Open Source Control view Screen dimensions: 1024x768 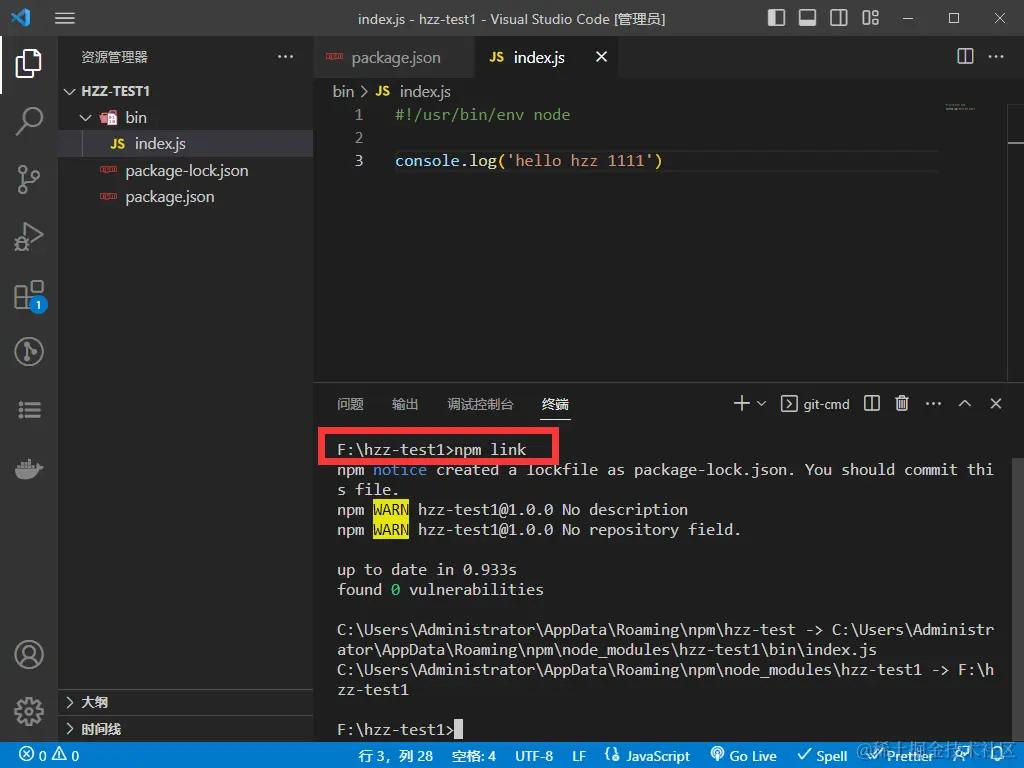click(29, 179)
